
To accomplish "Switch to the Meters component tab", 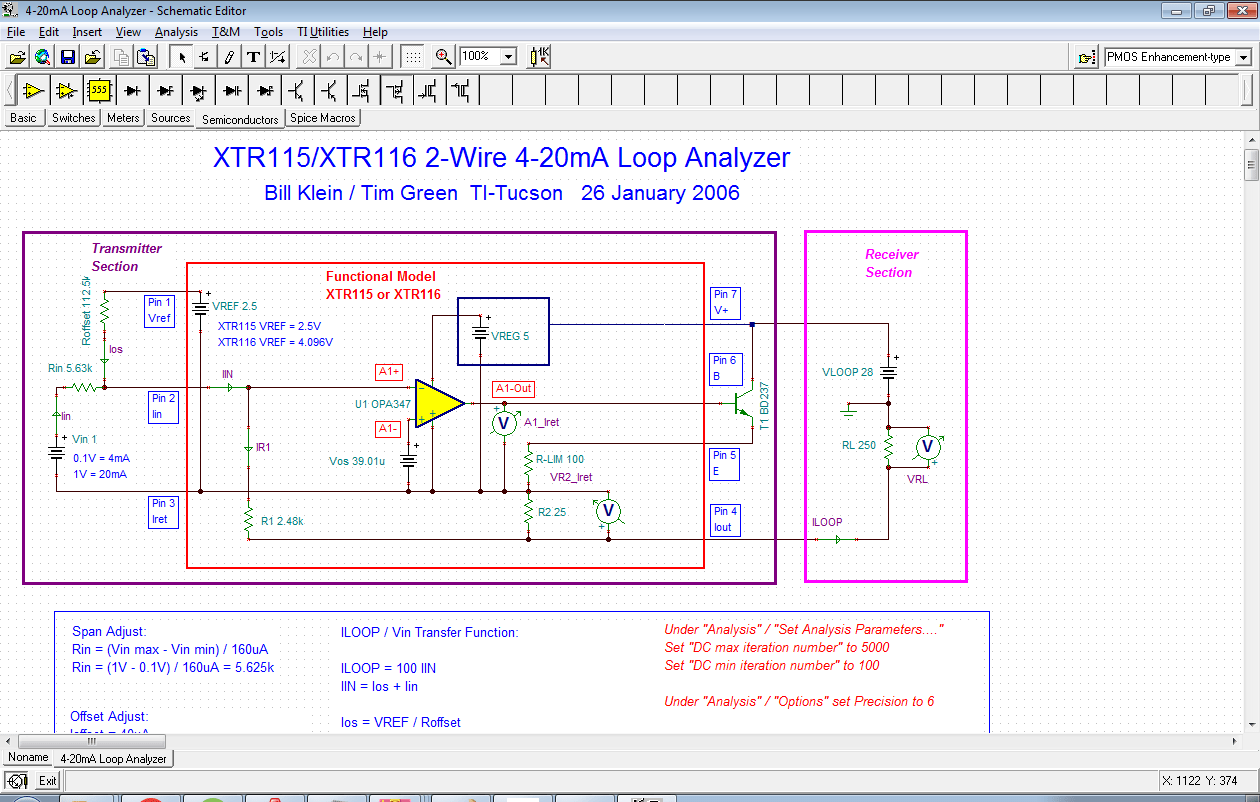I will point(123,118).
